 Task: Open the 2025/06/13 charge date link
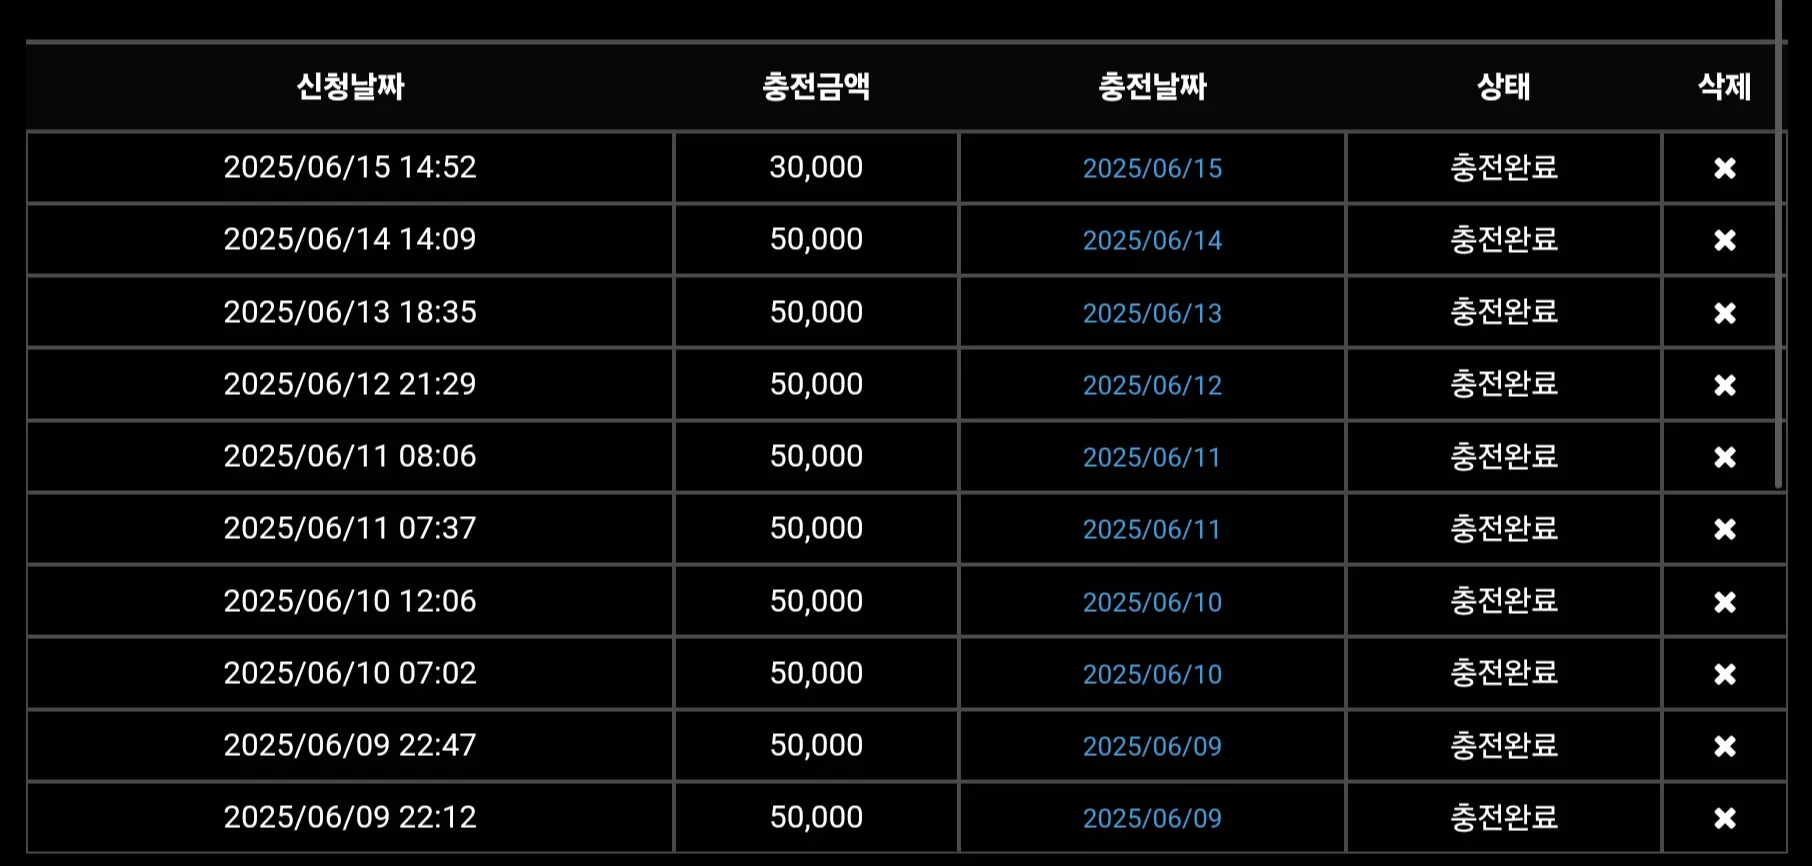1152,313
